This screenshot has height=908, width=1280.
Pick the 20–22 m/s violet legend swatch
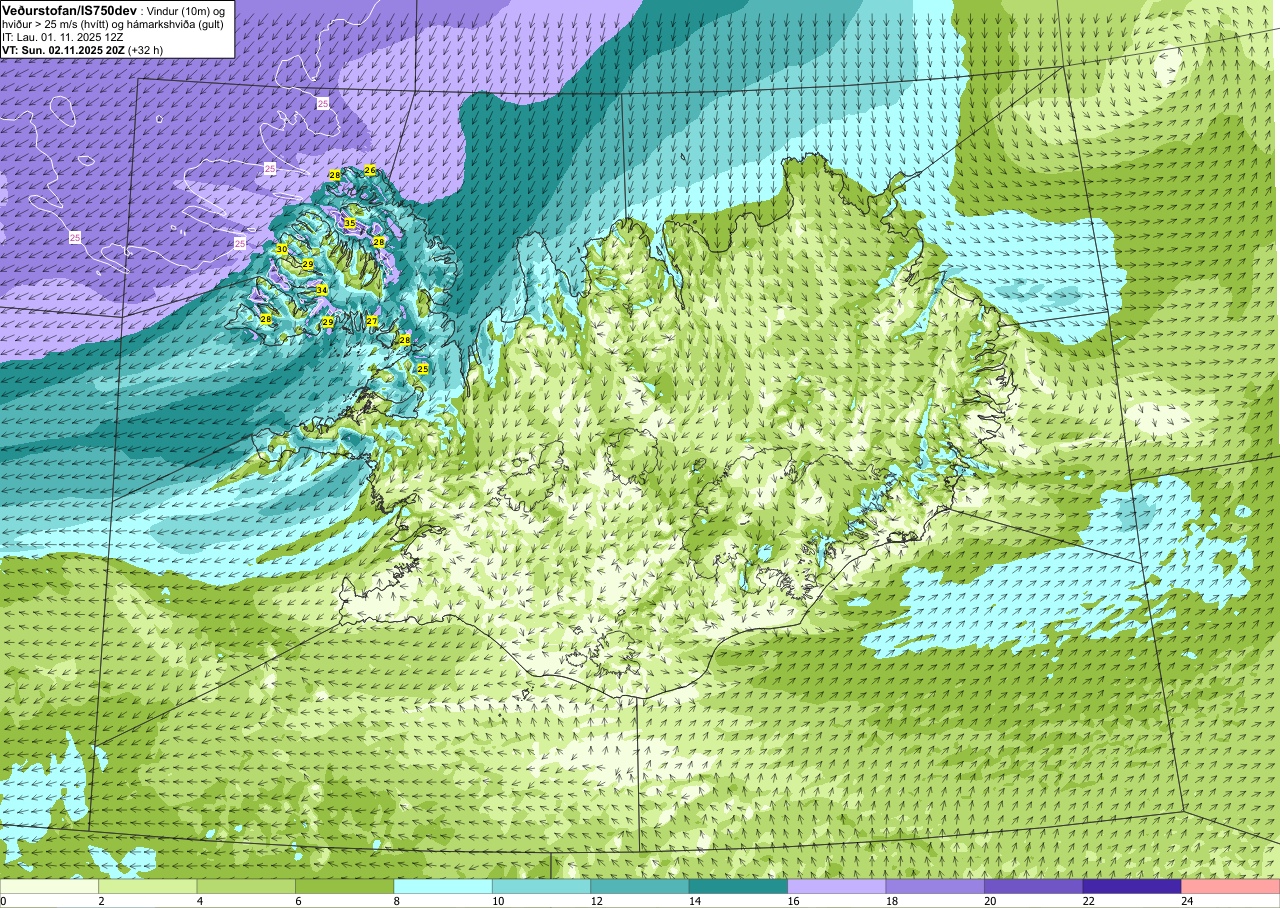[x=1034, y=886]
